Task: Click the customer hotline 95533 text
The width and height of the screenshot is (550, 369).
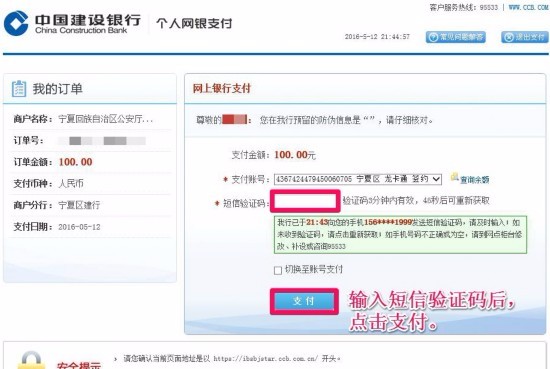Action: (x=464, y=7)
